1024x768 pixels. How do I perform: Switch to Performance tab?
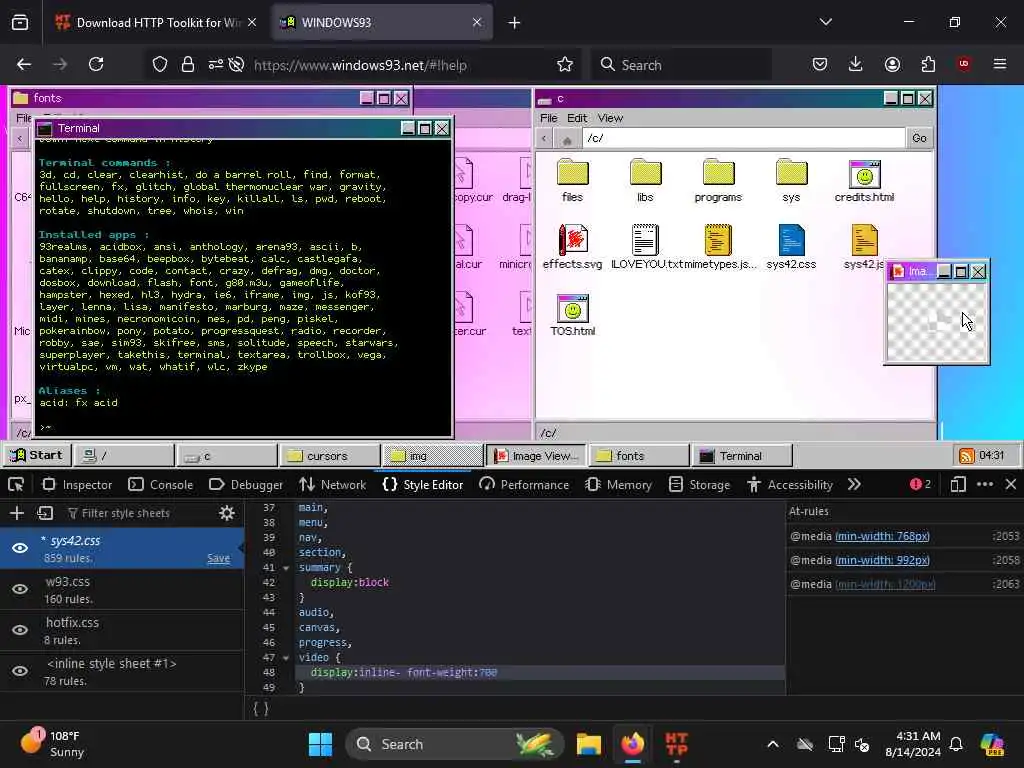524,485
